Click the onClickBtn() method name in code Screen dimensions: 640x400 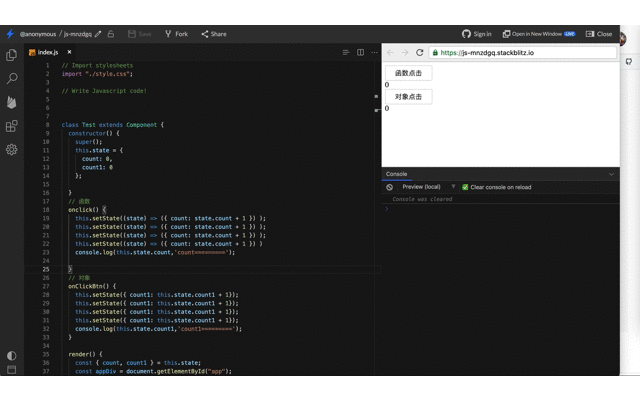pyautogui.click(x=89, y=286)
